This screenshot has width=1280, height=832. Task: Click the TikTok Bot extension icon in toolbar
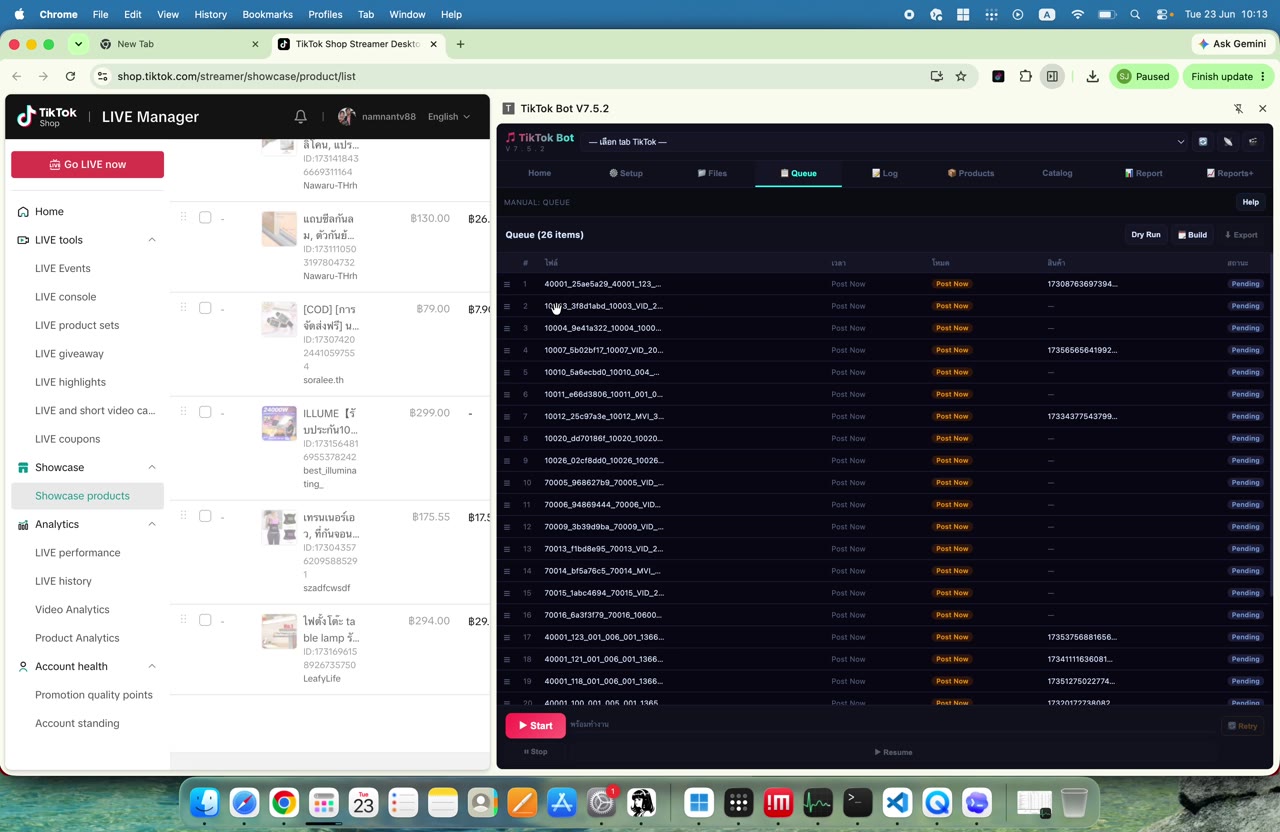(998, 76)
